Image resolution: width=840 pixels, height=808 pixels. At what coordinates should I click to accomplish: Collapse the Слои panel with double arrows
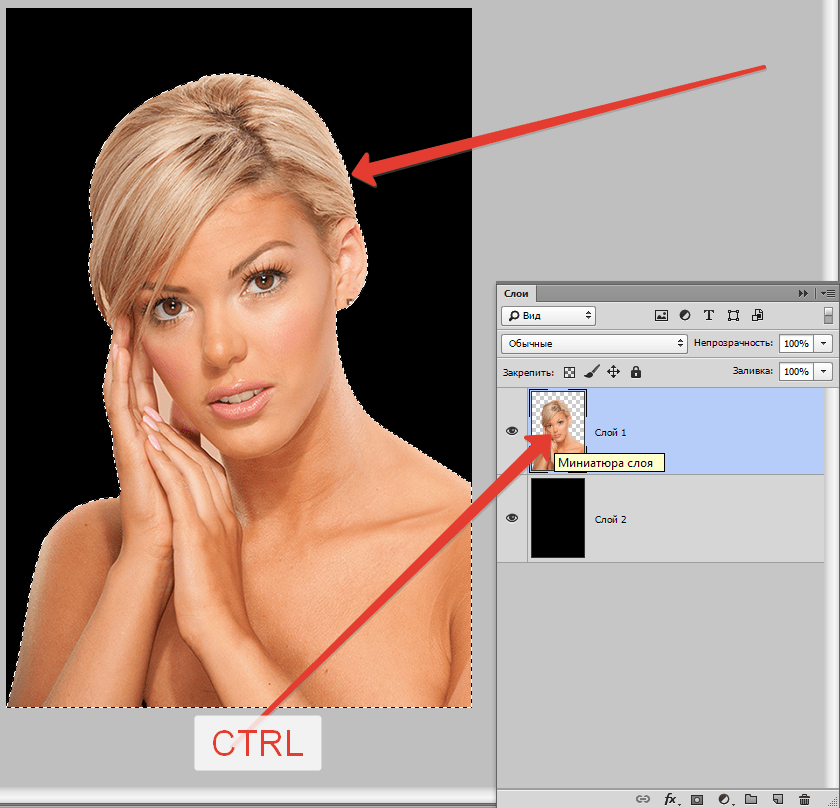click(803, 294)
